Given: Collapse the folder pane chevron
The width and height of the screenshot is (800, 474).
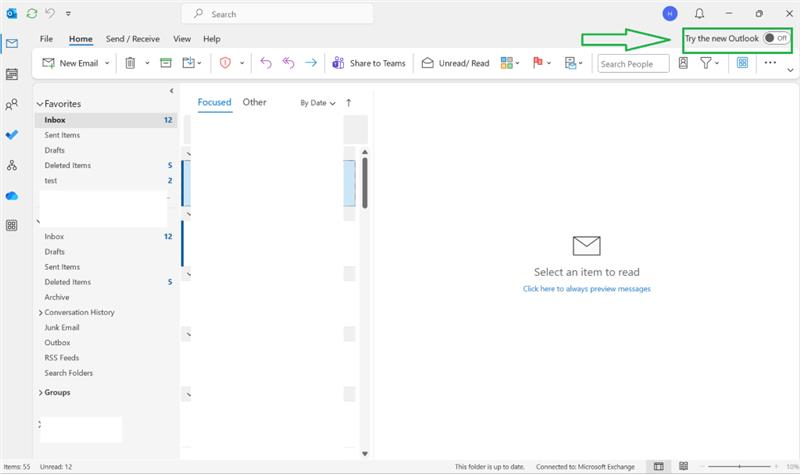Looking at the screenshot, I should pos(171,91).
